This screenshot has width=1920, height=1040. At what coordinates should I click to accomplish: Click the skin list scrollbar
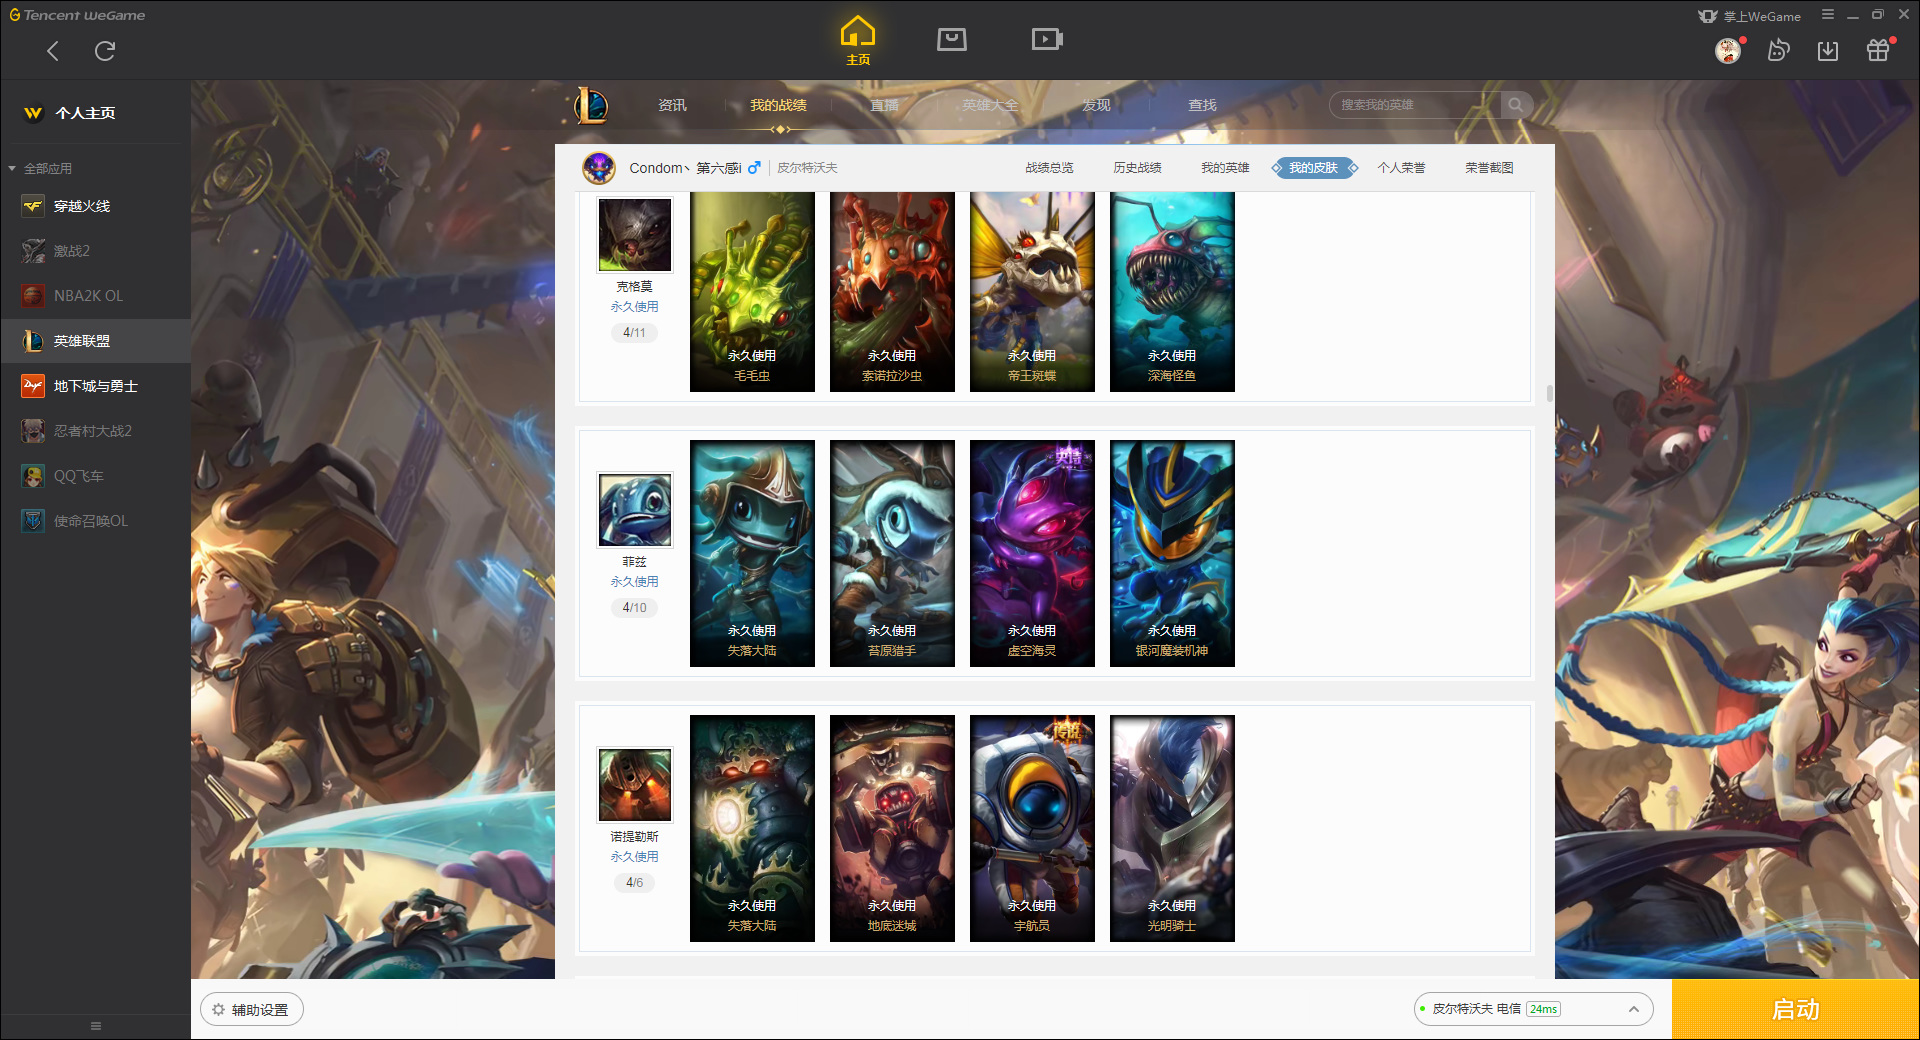1549,393
